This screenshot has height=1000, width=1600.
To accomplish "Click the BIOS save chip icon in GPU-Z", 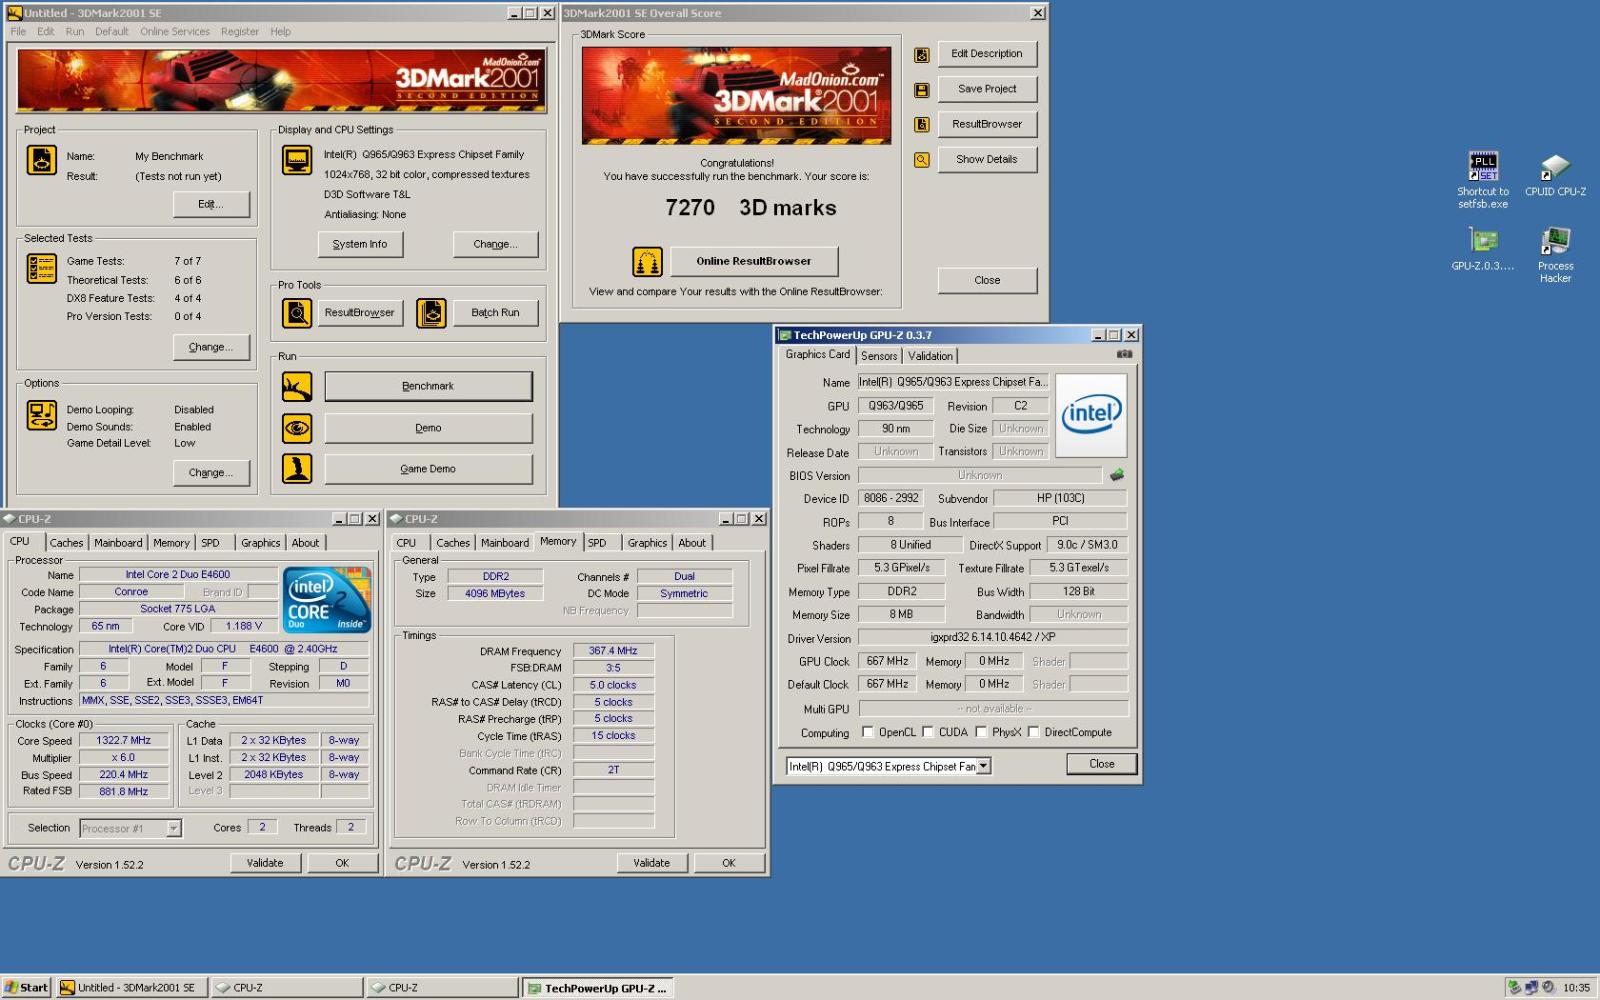I will tap(1117, 475).
